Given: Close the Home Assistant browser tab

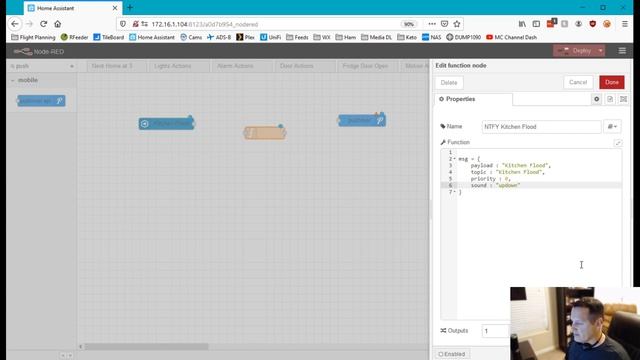Looking at the screenshot, I should [x=115, y=8].
